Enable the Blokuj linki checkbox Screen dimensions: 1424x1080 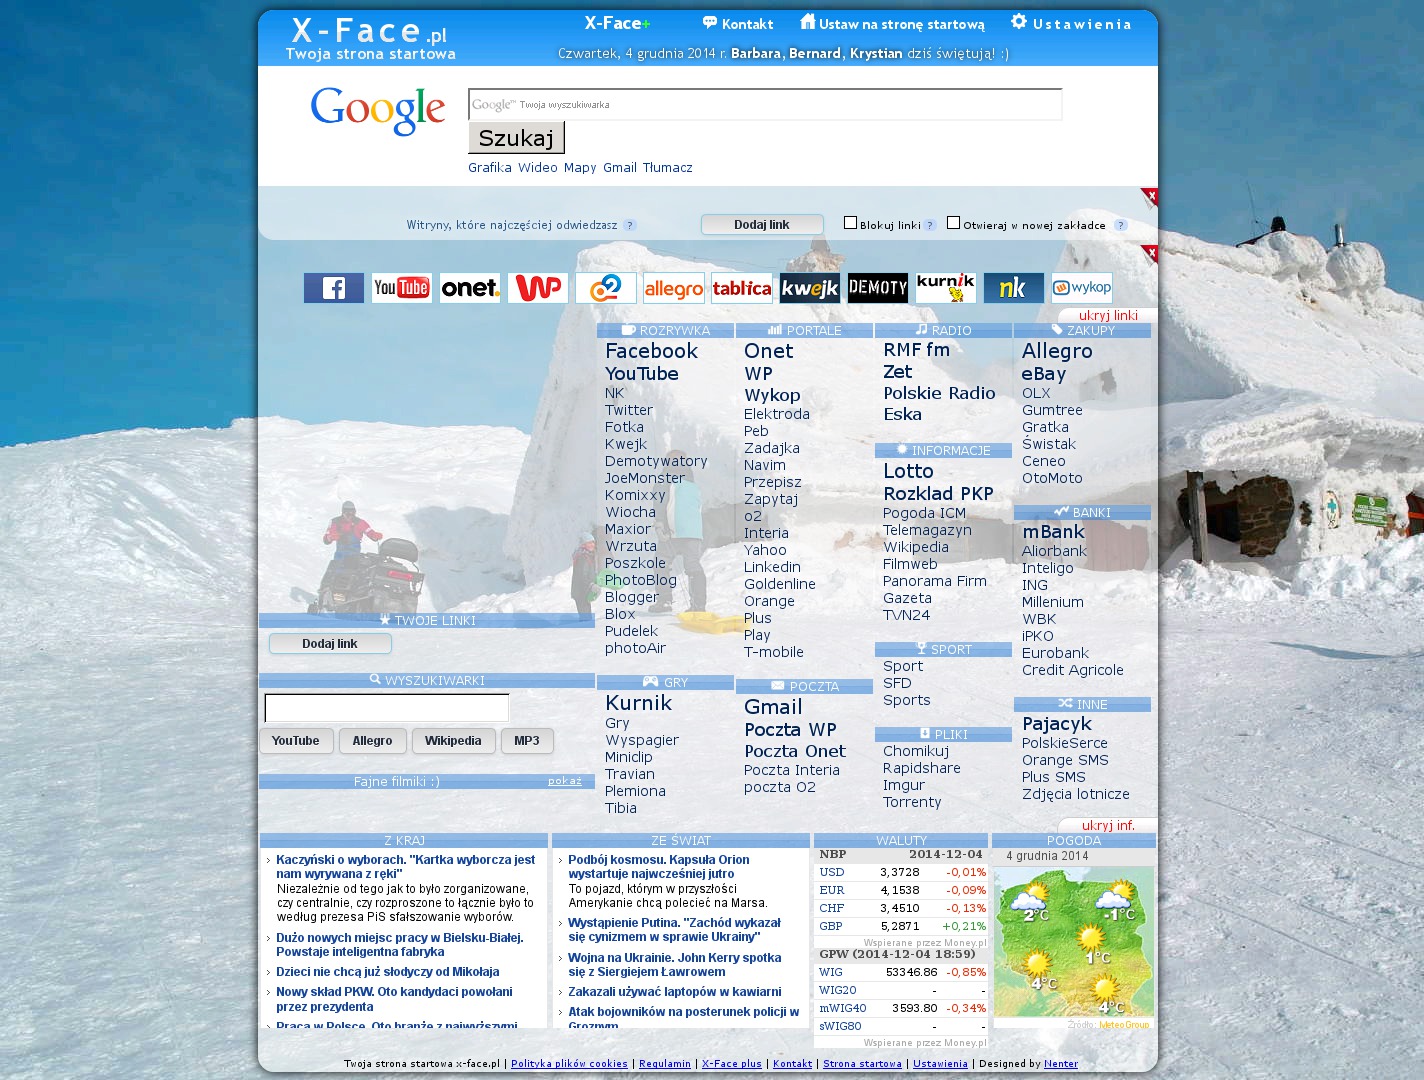tap(850, 223)
